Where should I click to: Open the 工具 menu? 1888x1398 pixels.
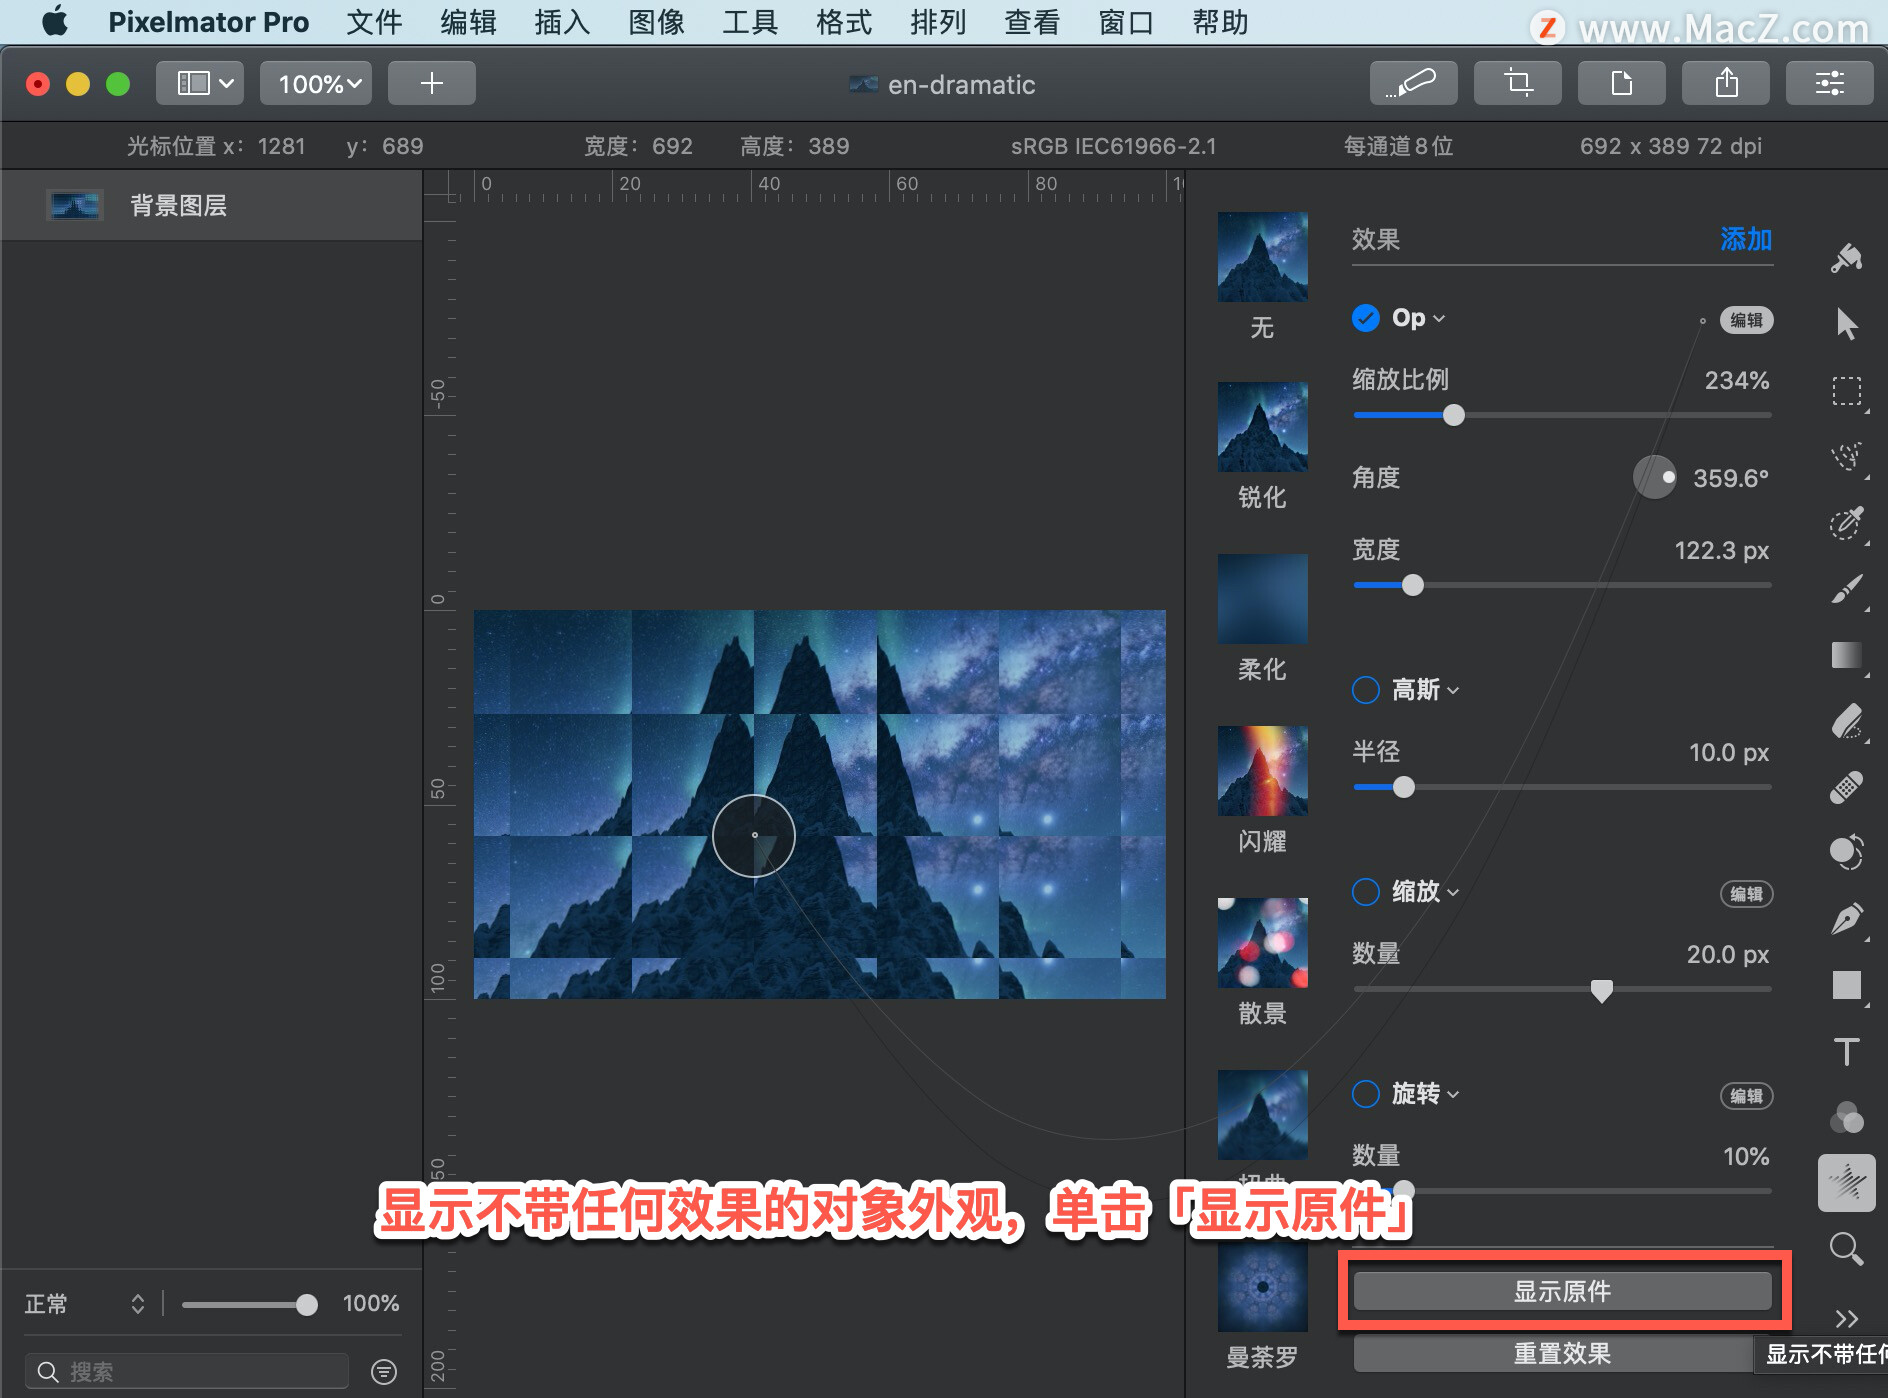(750, 22)
